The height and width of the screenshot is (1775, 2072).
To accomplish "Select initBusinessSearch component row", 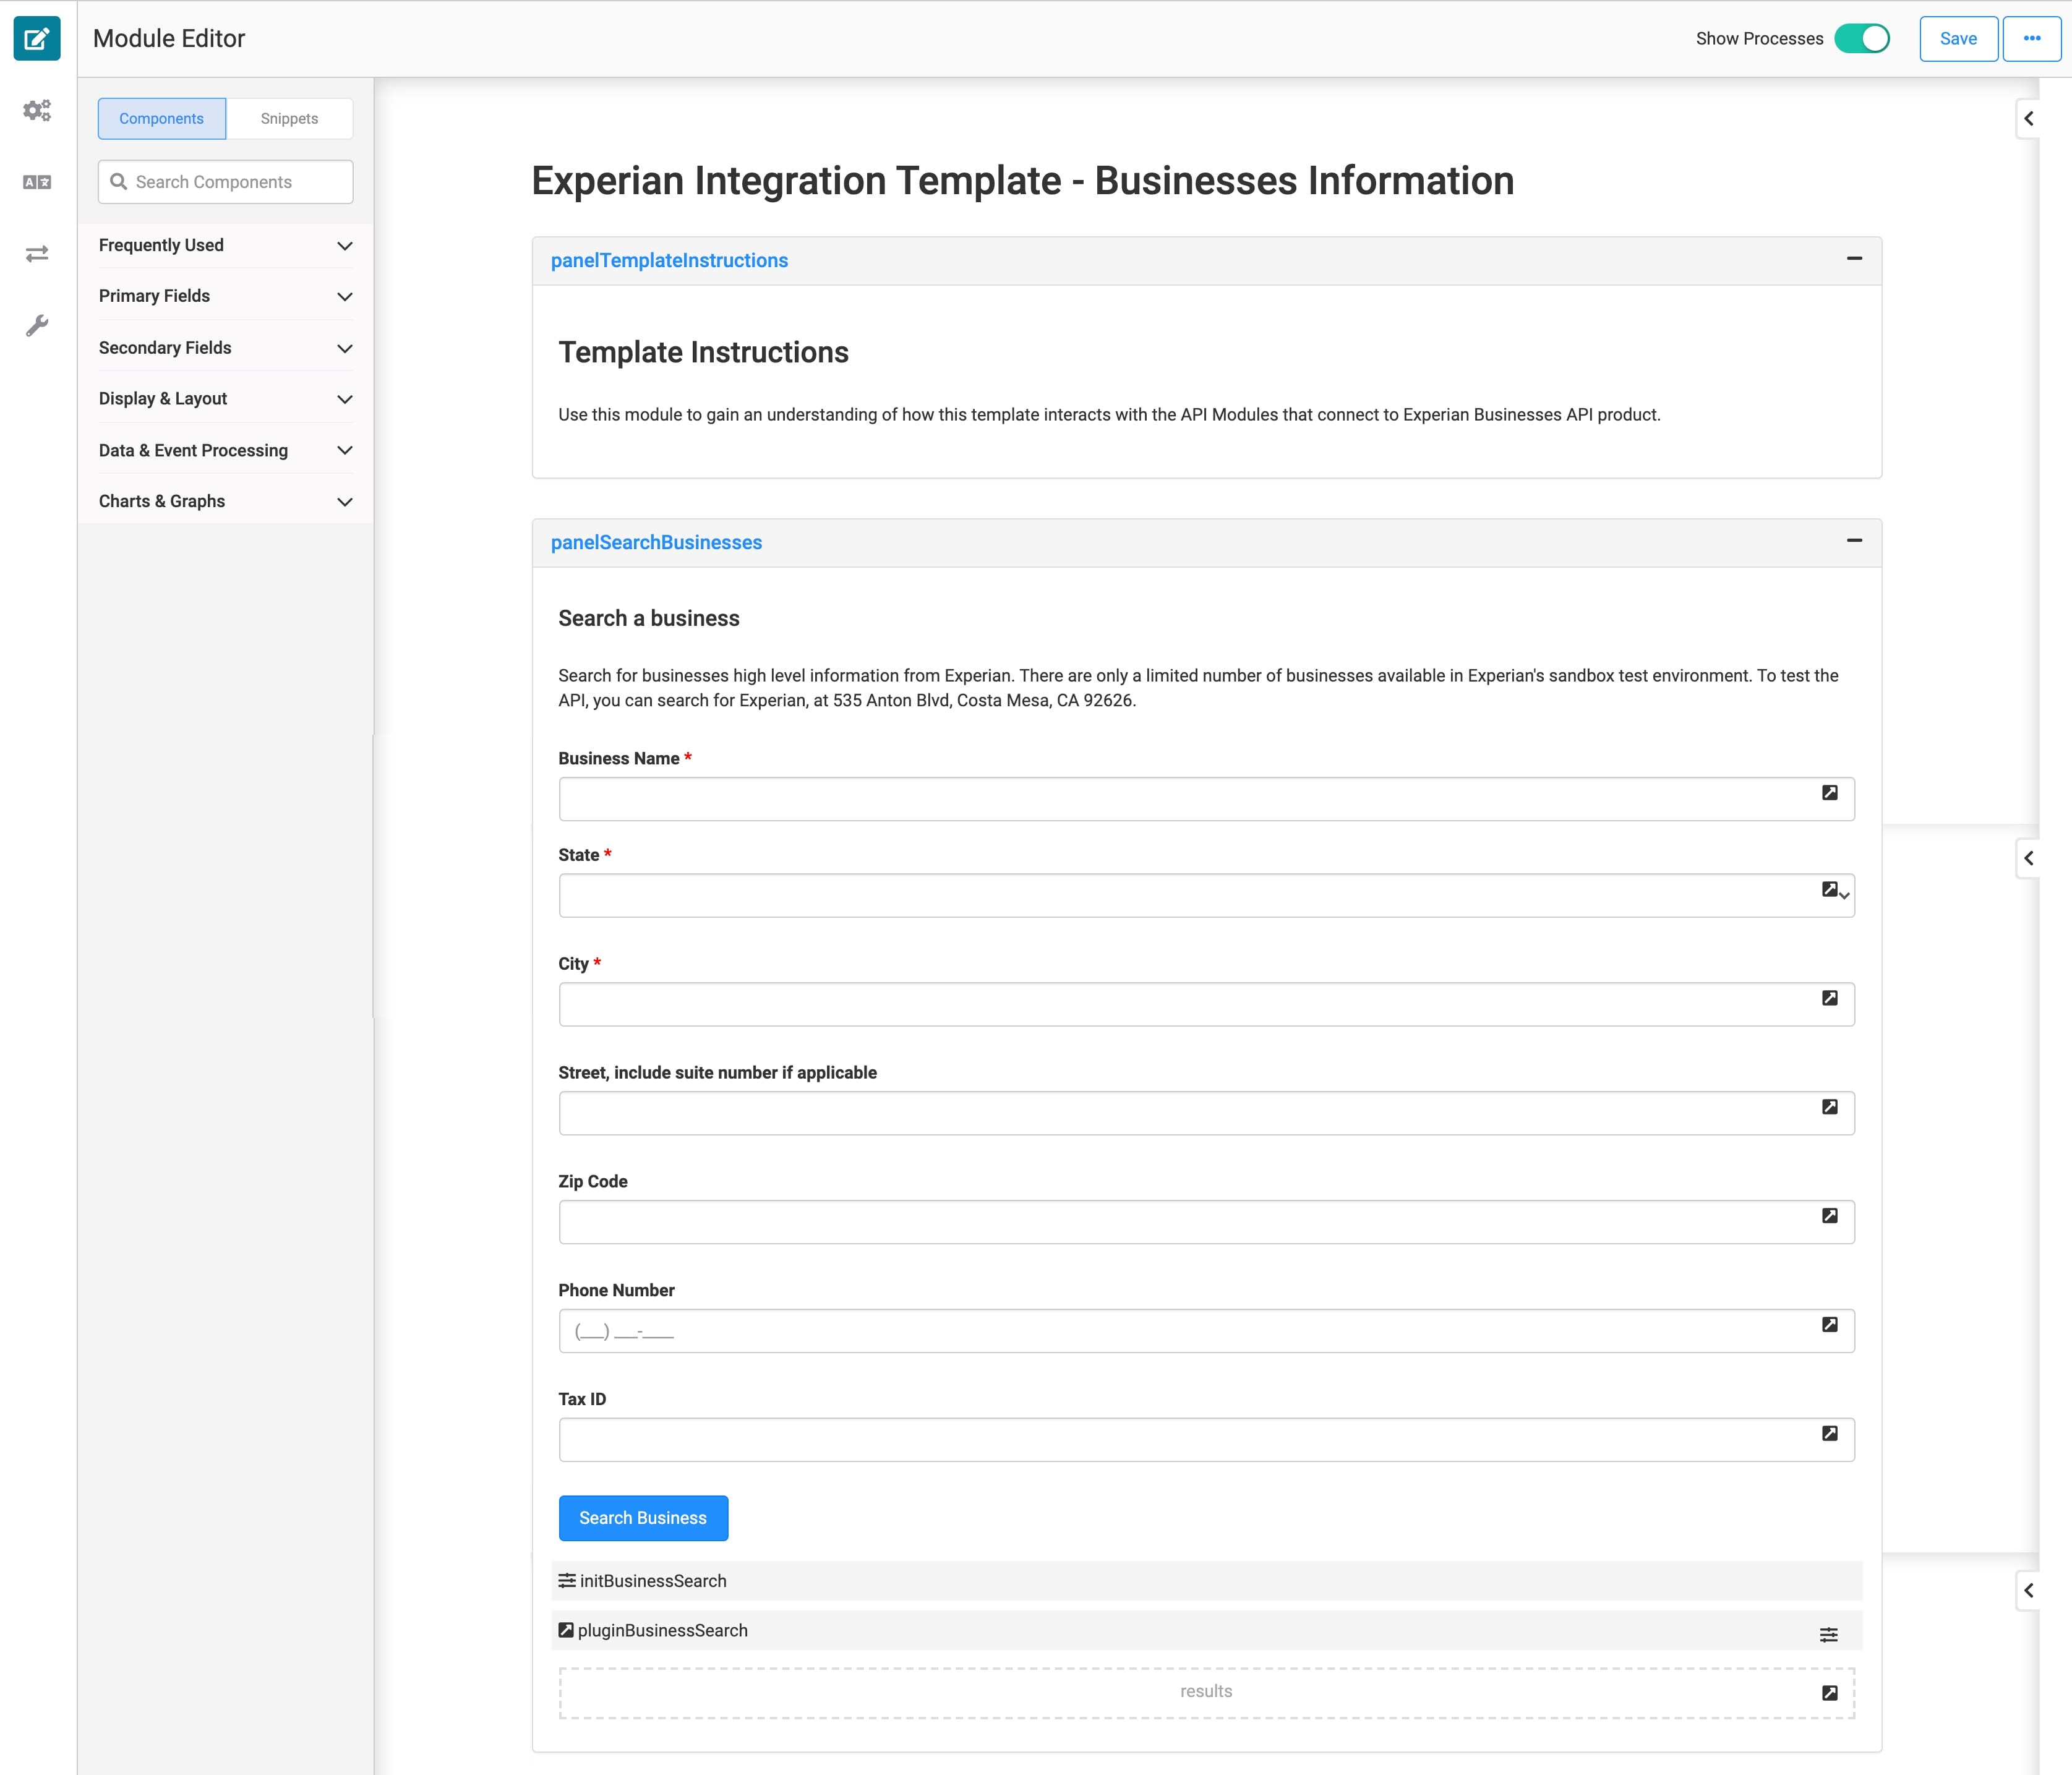I will click(1207, 1581).
